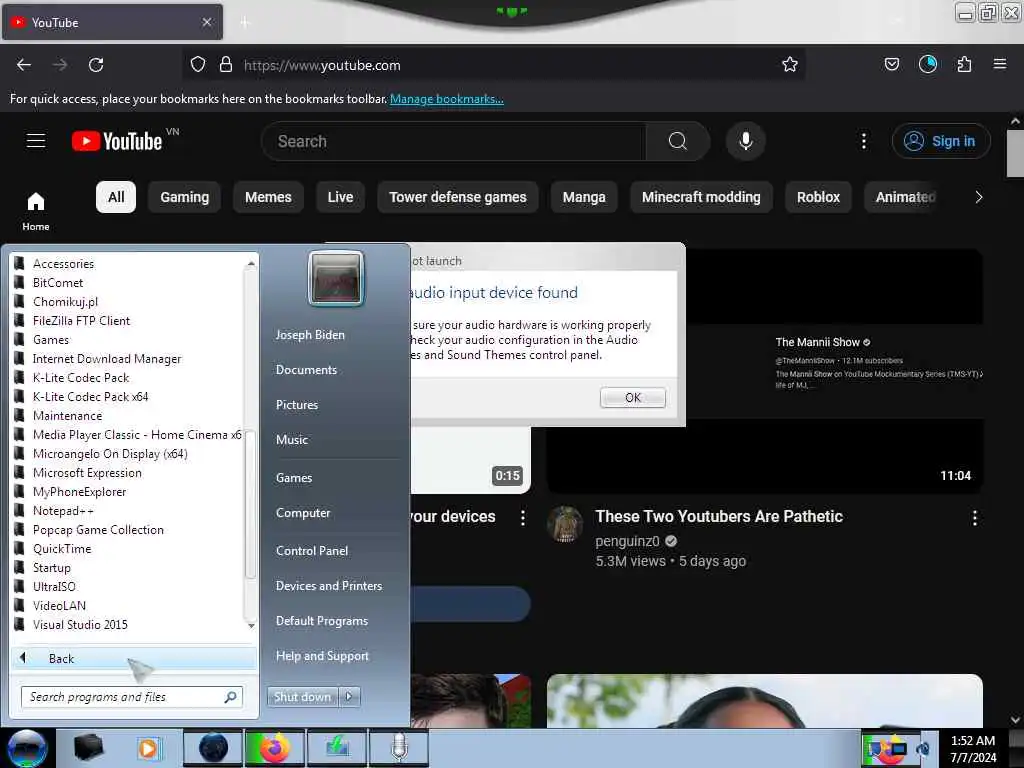Open the Pocket save icon
This screenshot has width=1024, height=768.
click(x=891, y=64)
